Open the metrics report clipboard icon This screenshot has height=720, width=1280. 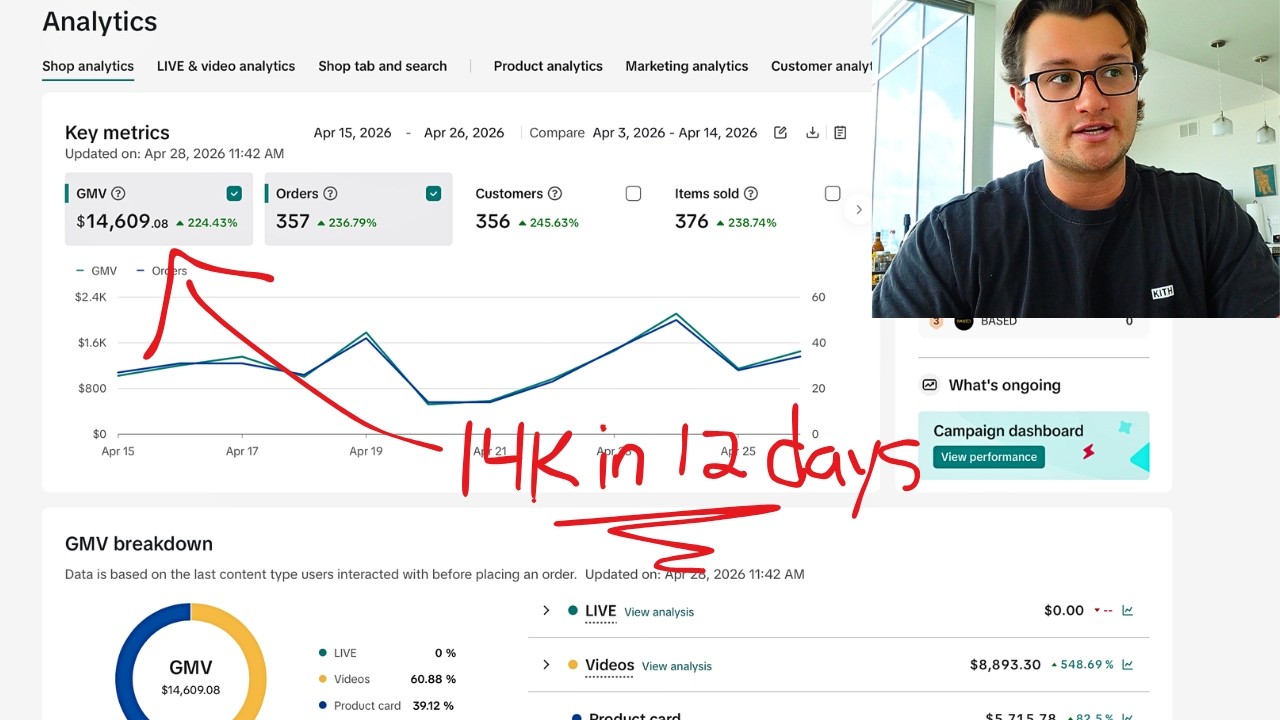pyautogui.click(x=840, y=133)
